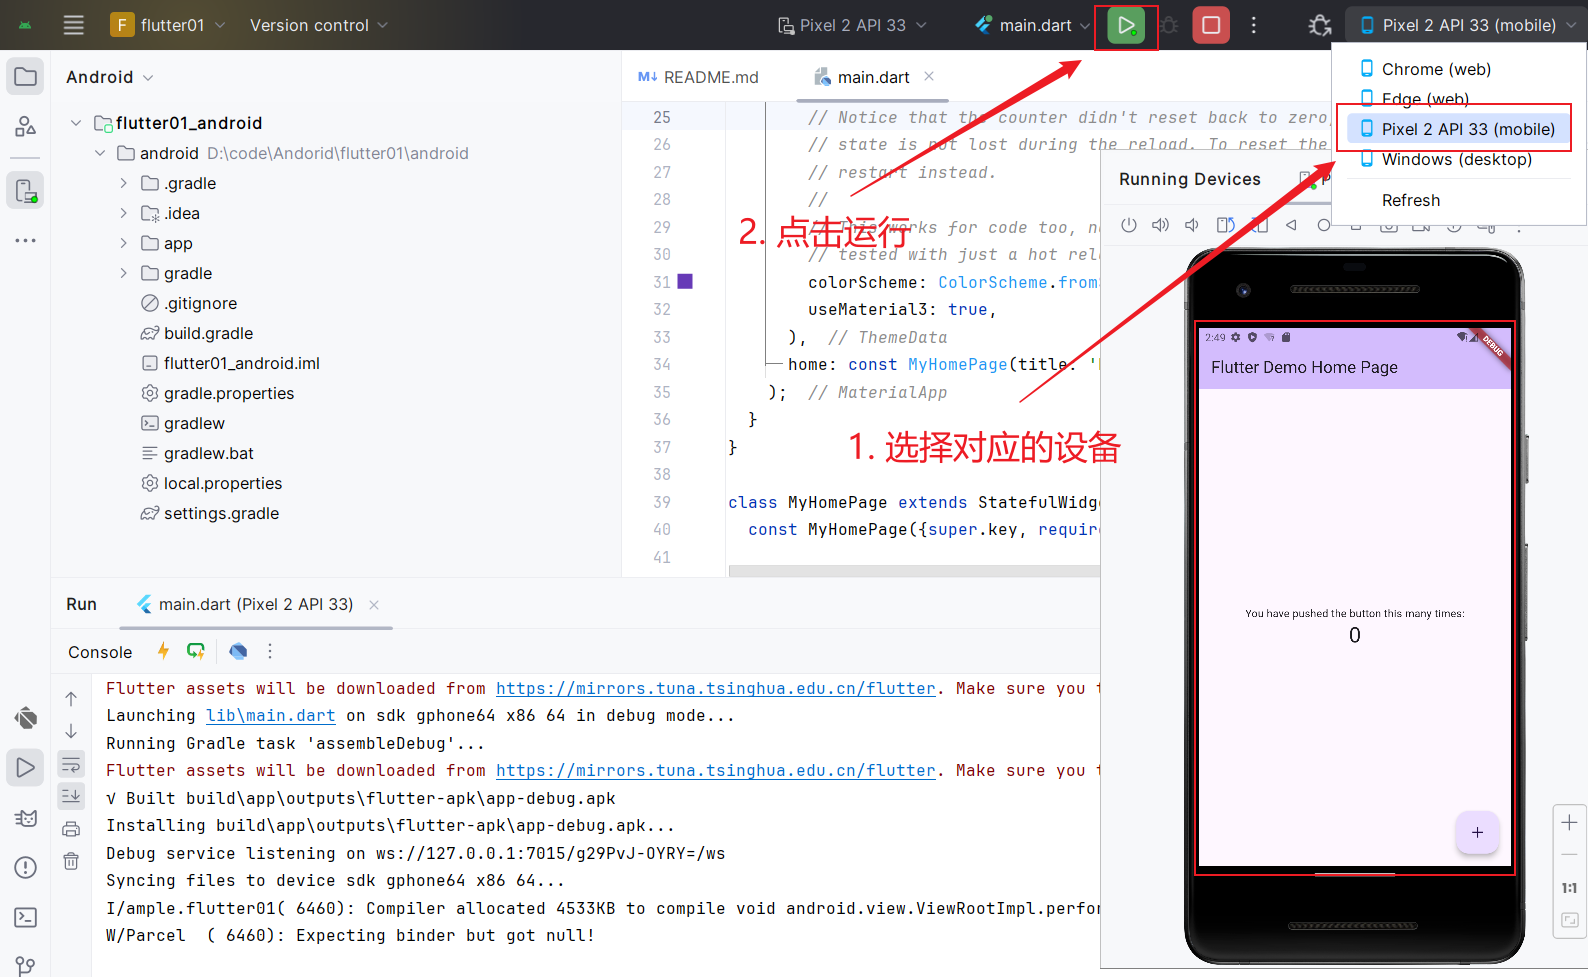Open Problems tool window

tap(26, 867)
